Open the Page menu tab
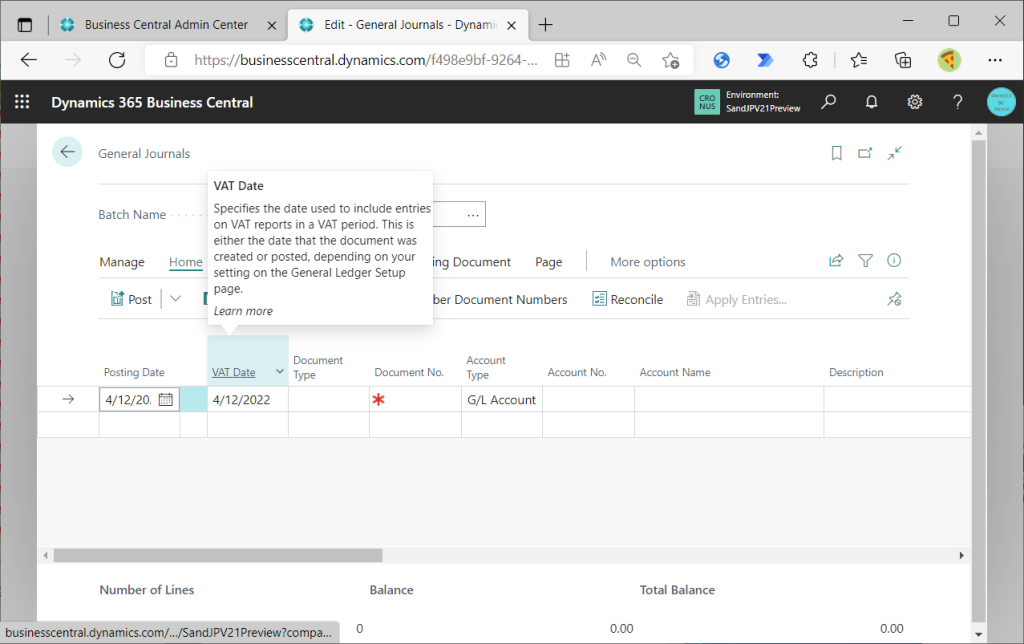Viewport: 1024px width, 644px height. click(x=548, y=262)
